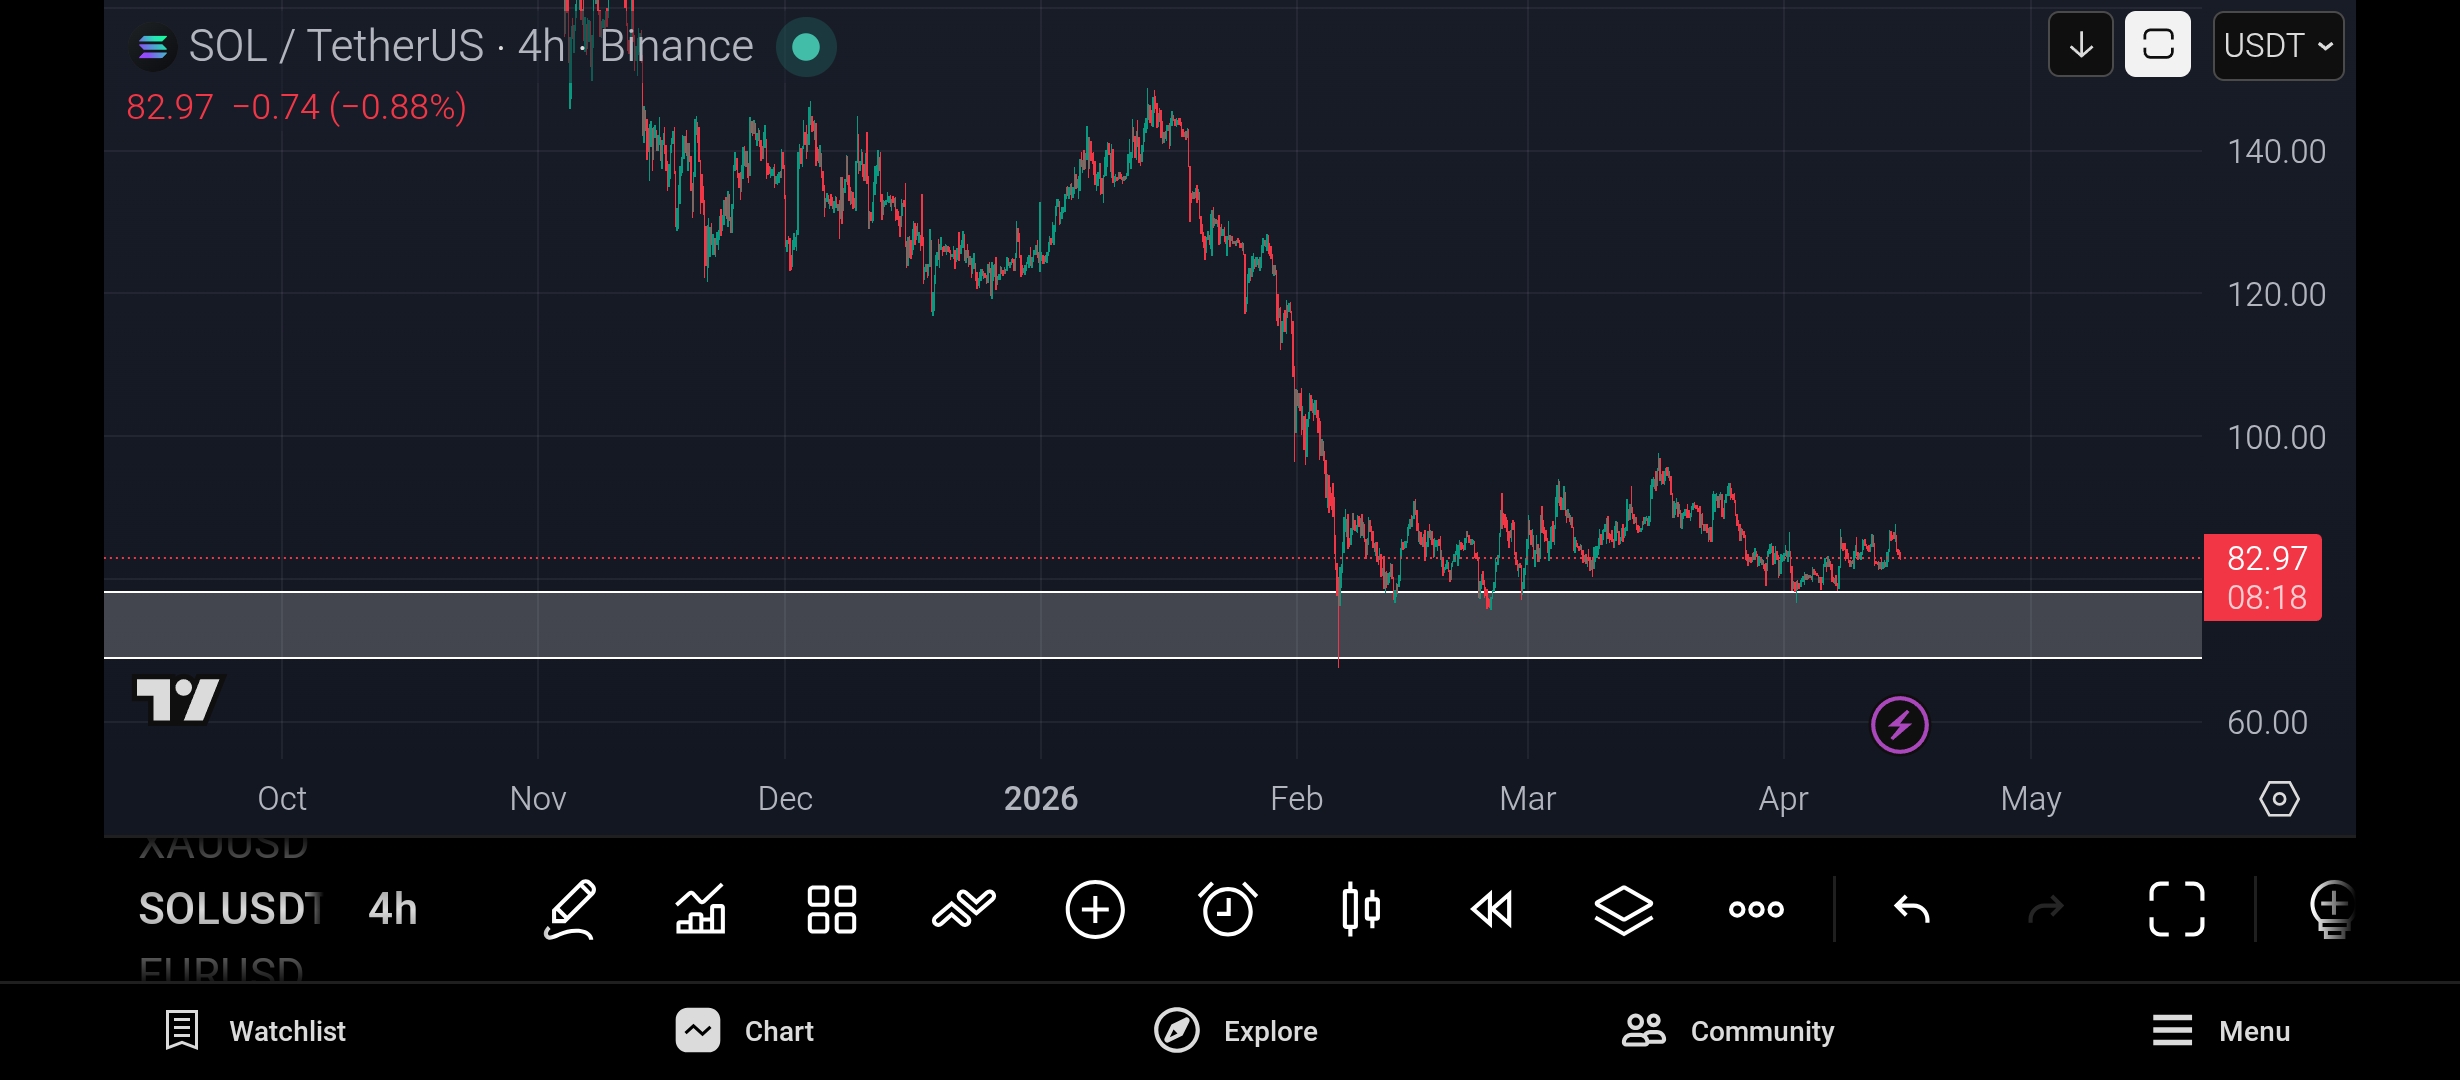Change the 4h timeframe interval
Image resolution: width=2460 pixels, height=1080 pixels.
click(x=393, y=909)
